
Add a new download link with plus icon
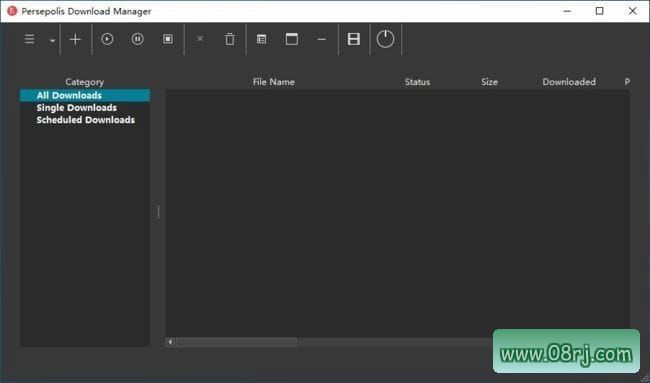pyautogui.click(x=75, y=39)
